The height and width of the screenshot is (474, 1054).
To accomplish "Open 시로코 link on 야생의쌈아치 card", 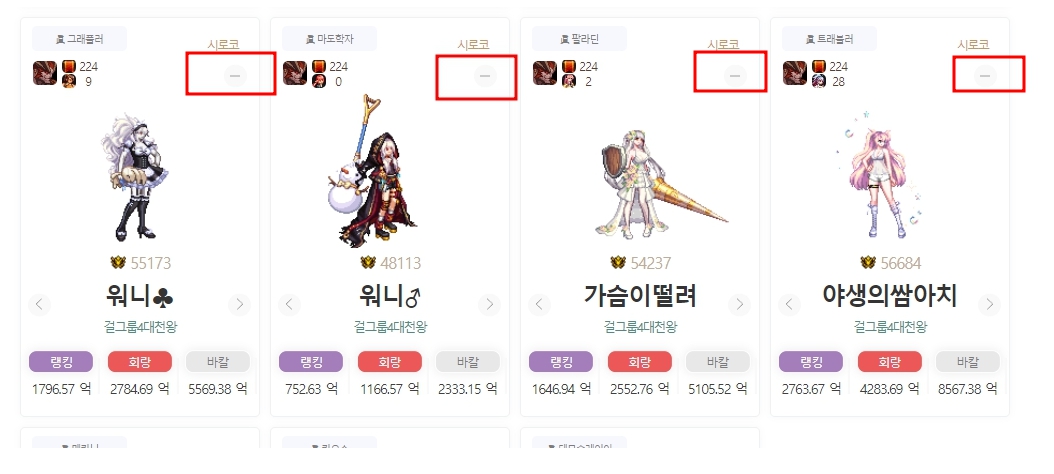I will (x=973, y=44).
